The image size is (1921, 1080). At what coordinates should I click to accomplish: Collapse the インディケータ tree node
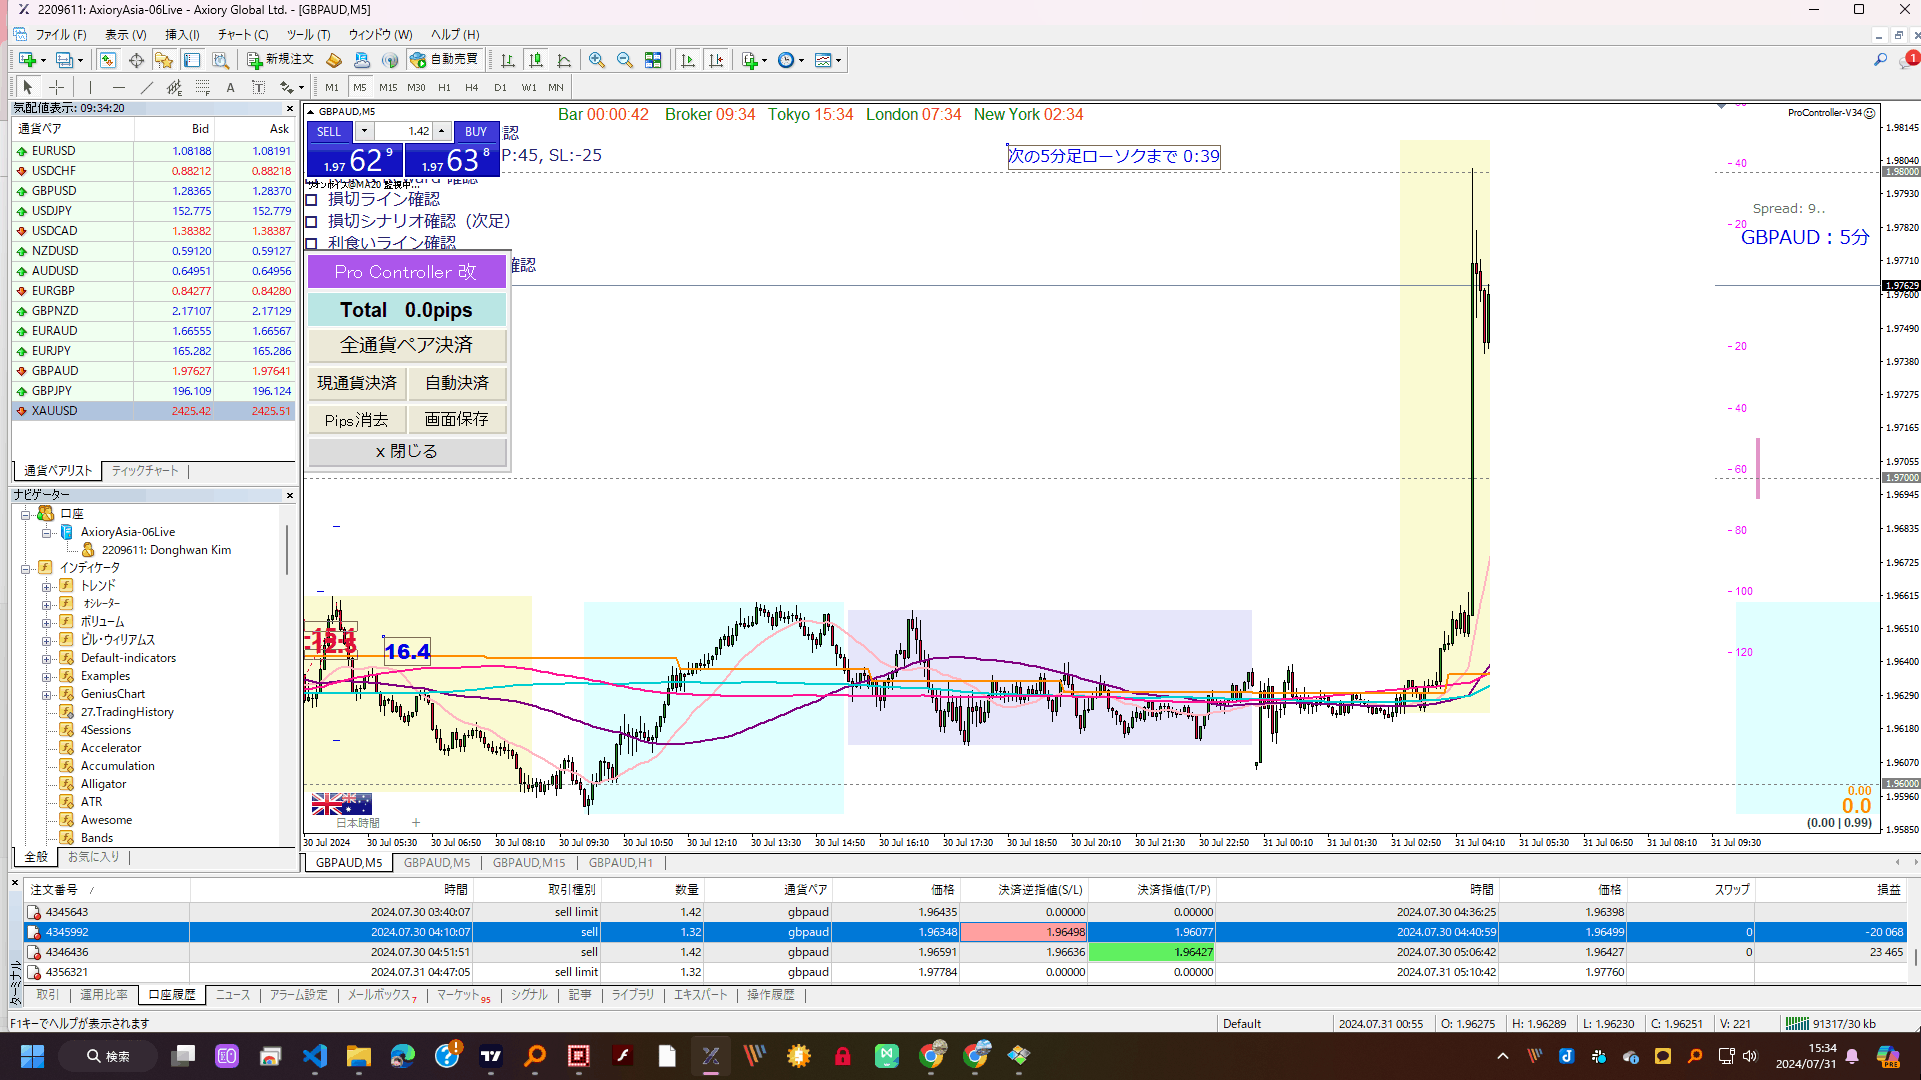[x=26, y=568]
